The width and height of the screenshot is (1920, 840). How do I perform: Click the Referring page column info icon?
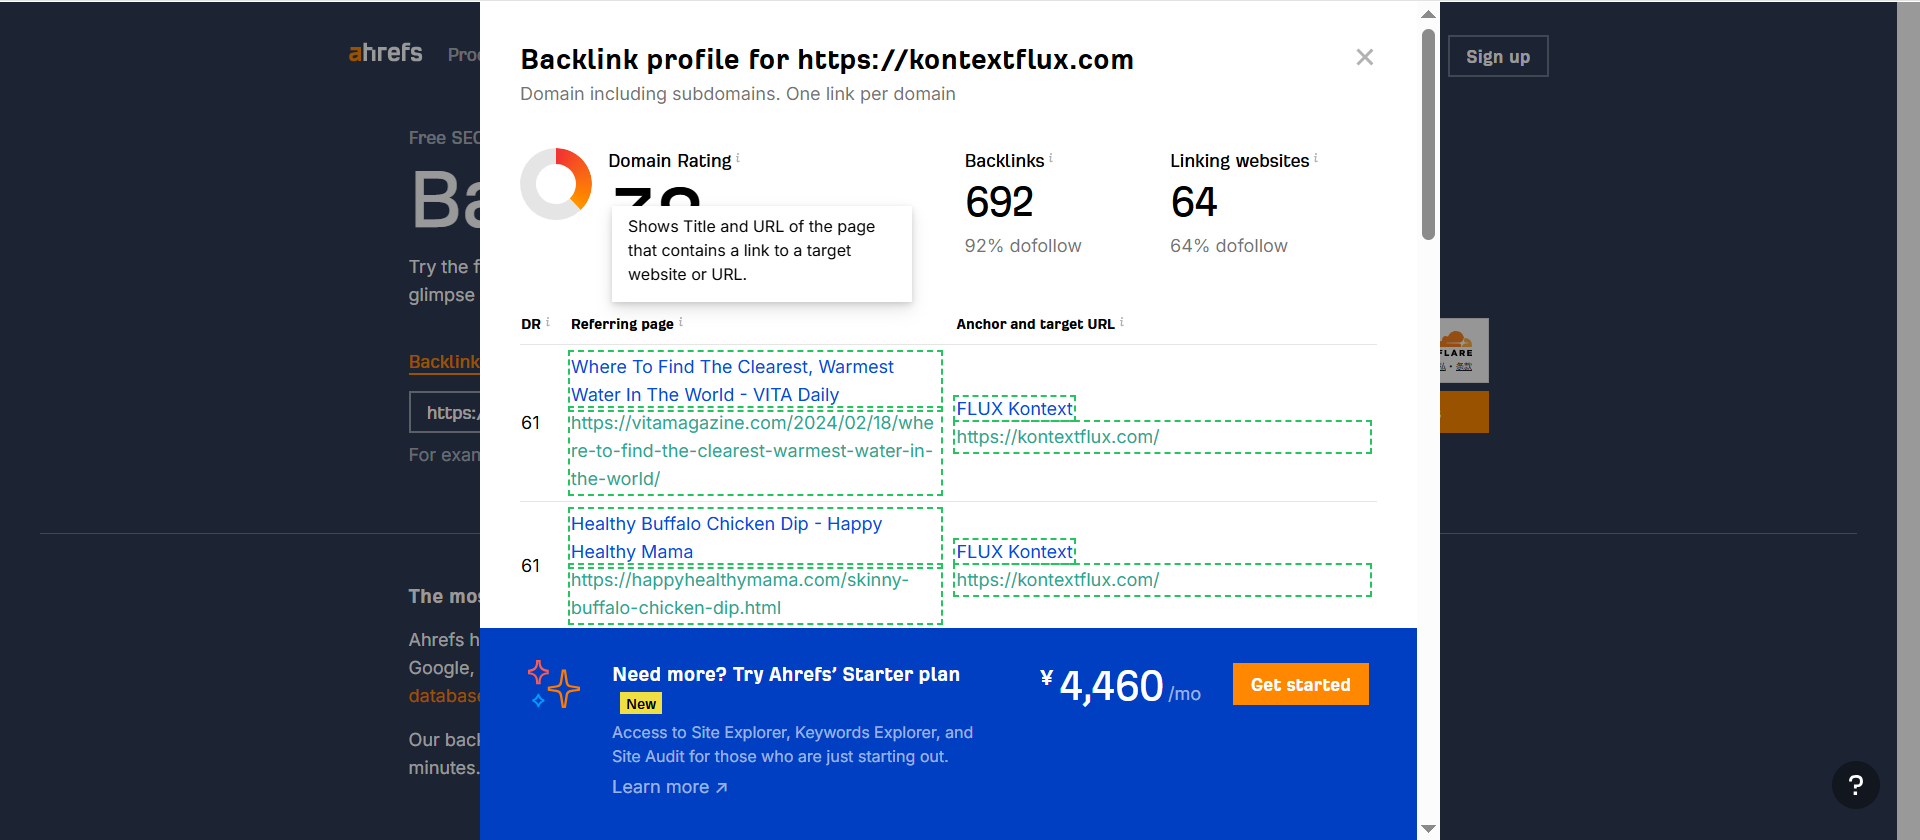coord(681,322)
